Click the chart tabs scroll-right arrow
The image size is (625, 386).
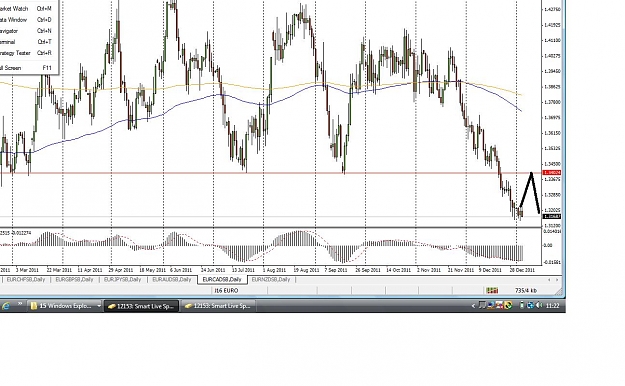tap(557, 280)
